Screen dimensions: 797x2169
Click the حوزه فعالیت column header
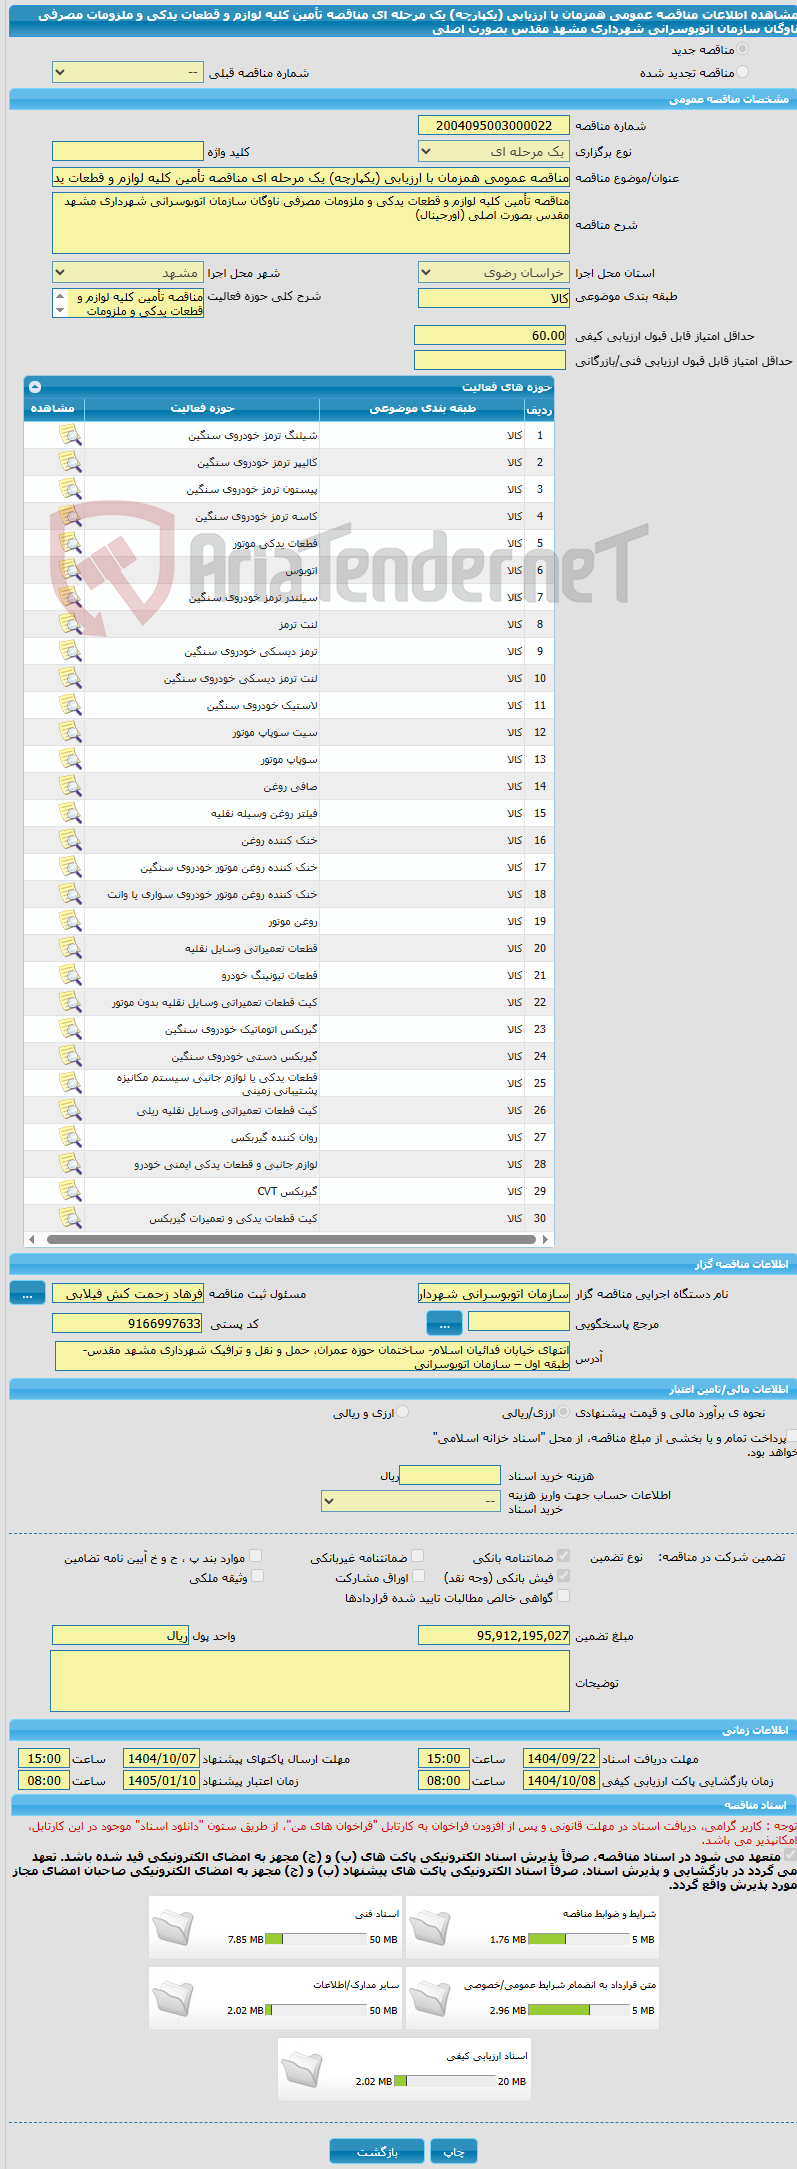pyautogui.click(x=202, y=409)
